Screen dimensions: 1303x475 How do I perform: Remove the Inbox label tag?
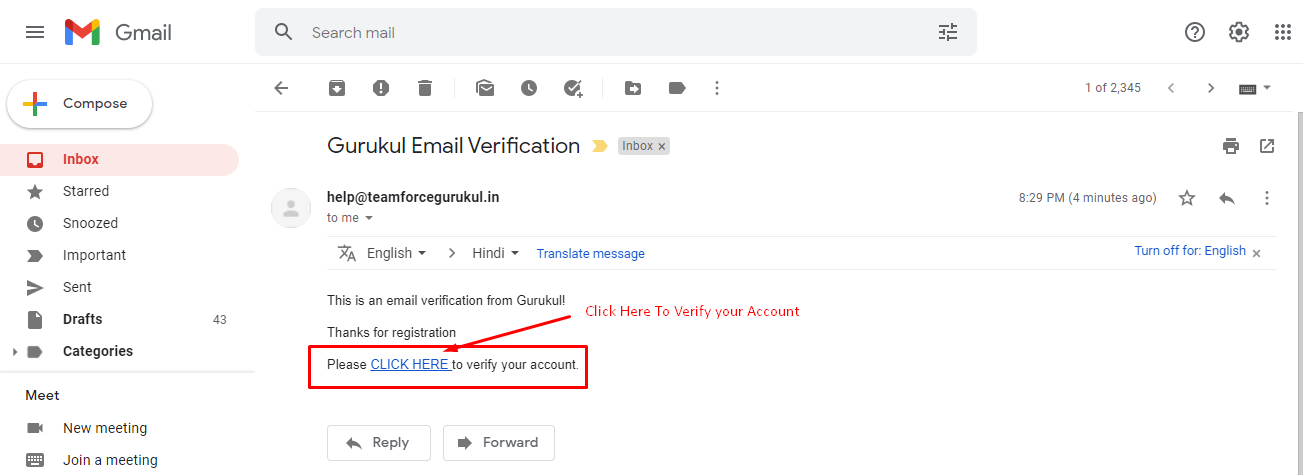coord(662,146)
